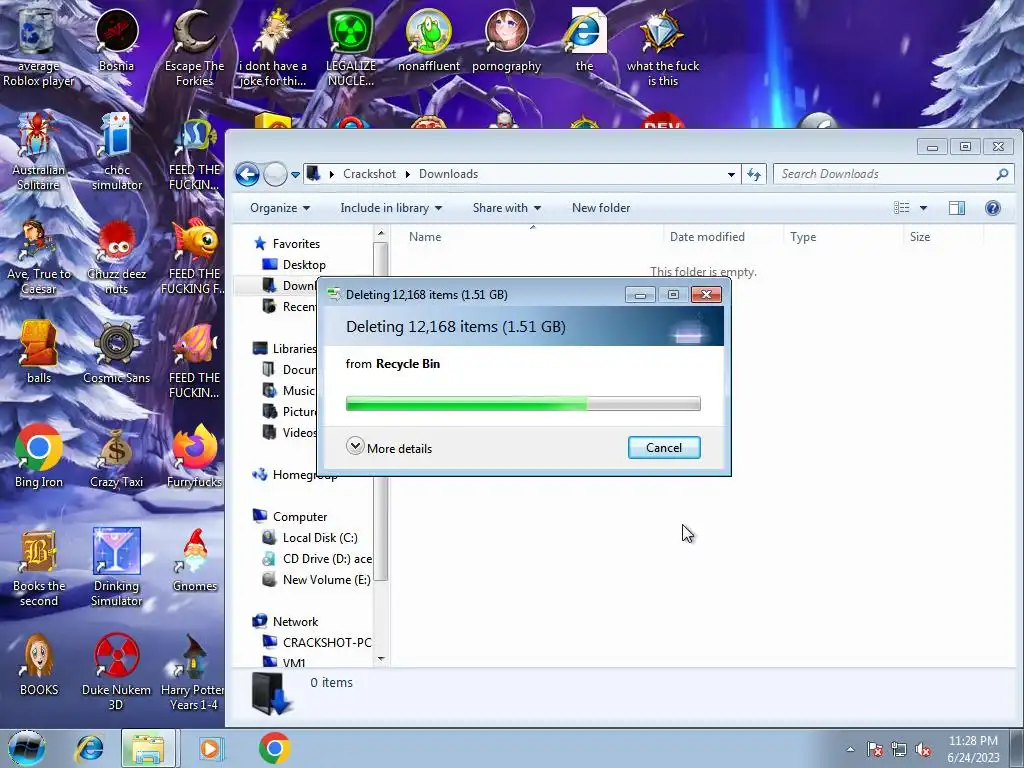Launch Duke Nukem 3D shortcut
Image resolution: width=1024 pixels, height=768 pixels.
[x=116, y=671]
